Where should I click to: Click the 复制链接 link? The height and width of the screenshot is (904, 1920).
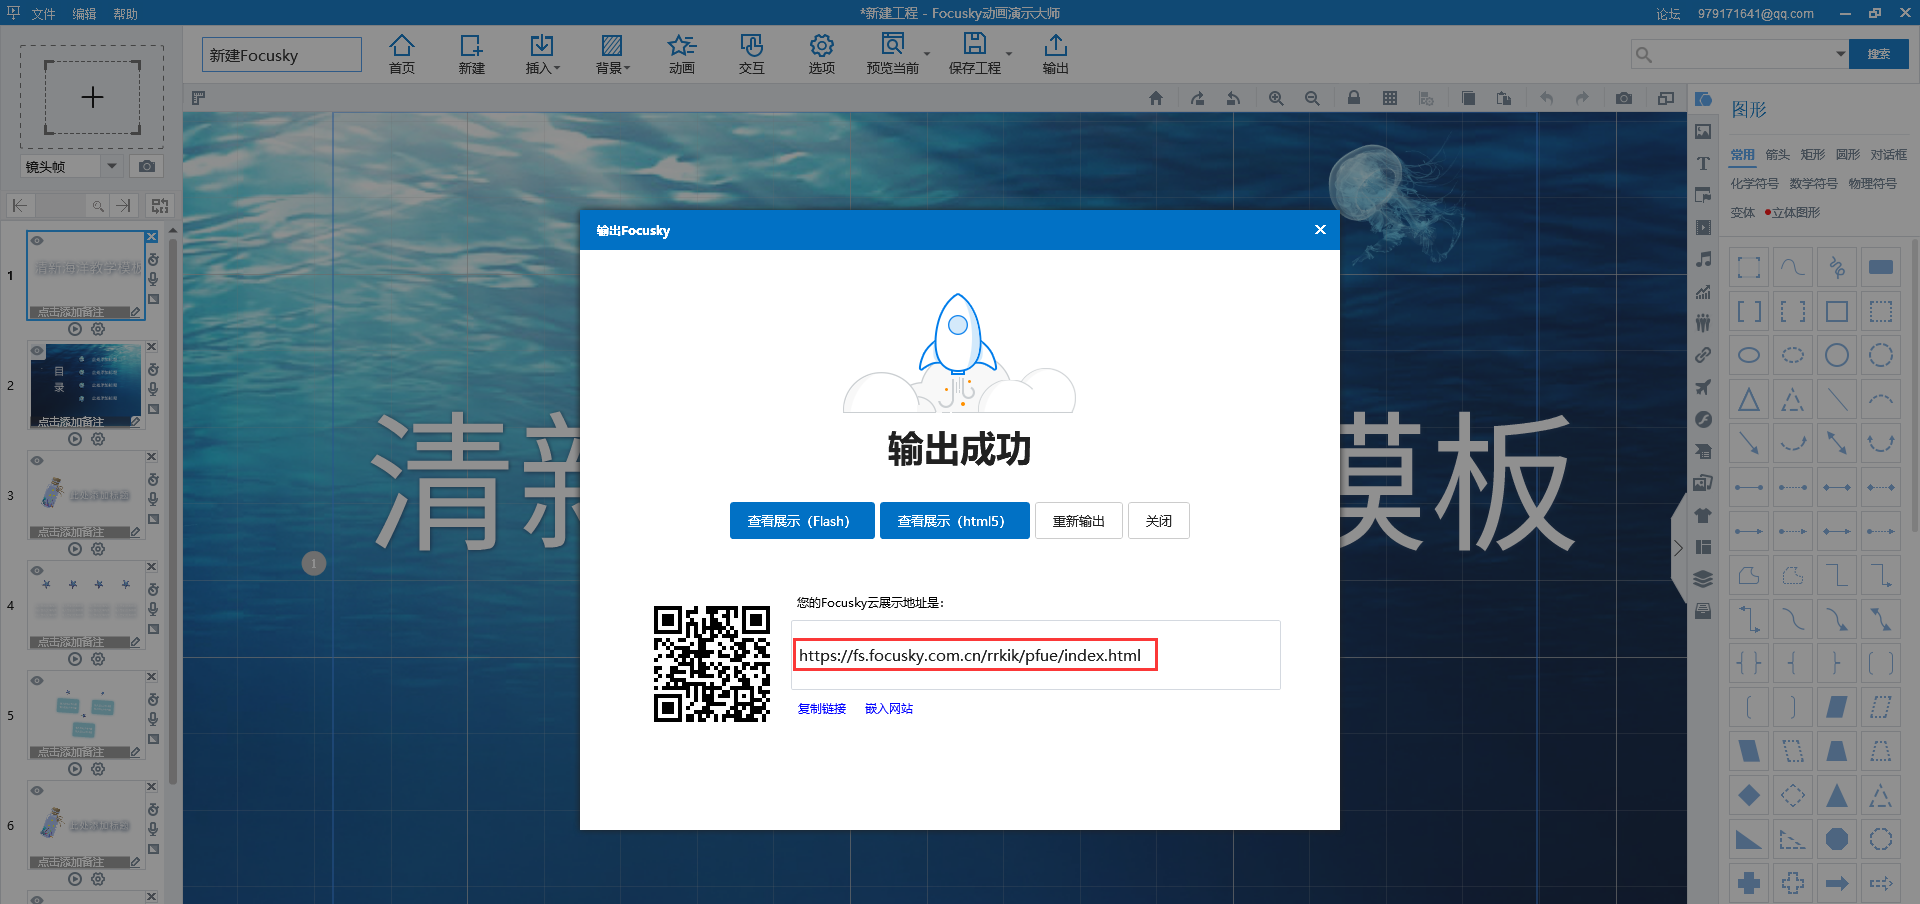822,709
